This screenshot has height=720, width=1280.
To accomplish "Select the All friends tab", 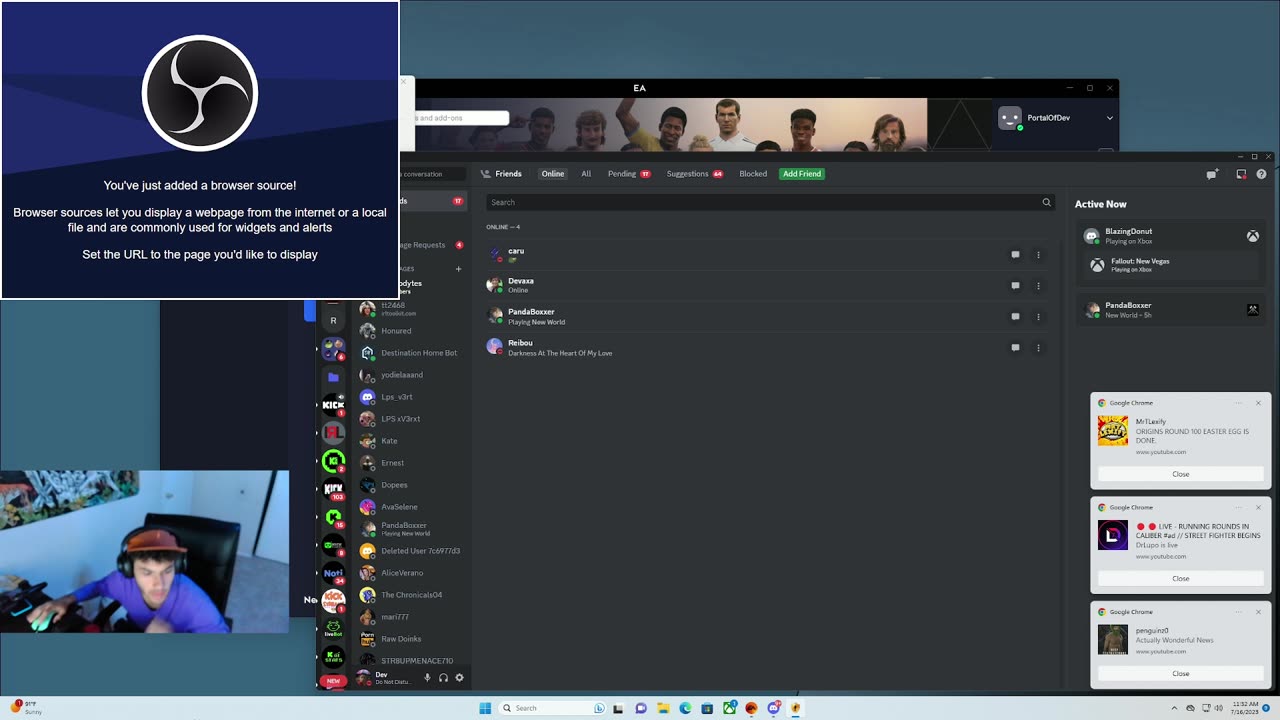I will tap(586, 174).
